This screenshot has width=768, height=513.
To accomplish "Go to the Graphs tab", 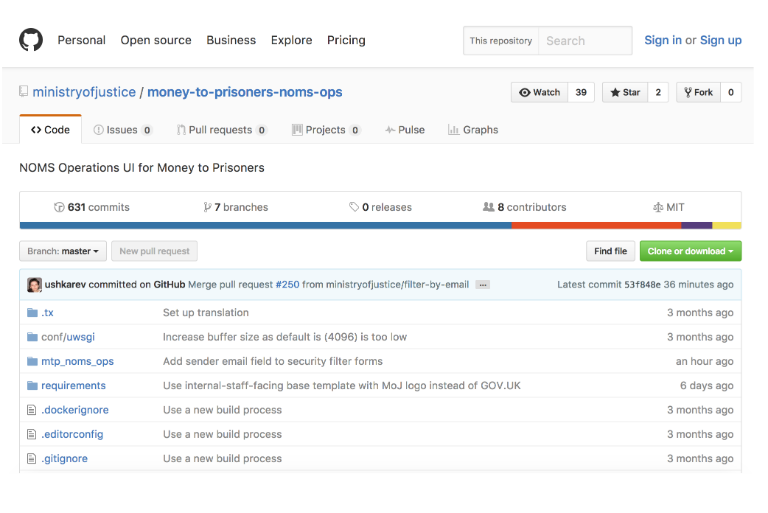I will 473,130.
